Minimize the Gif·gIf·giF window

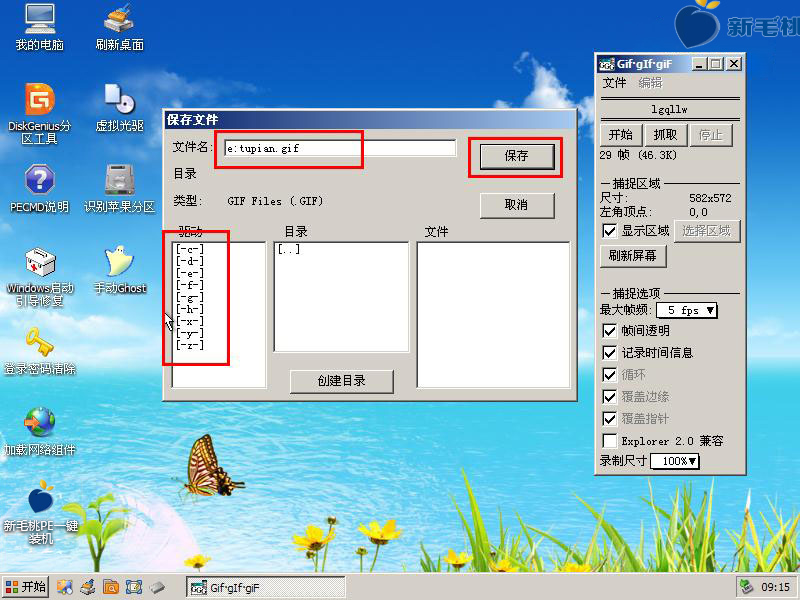pos(699,64)
